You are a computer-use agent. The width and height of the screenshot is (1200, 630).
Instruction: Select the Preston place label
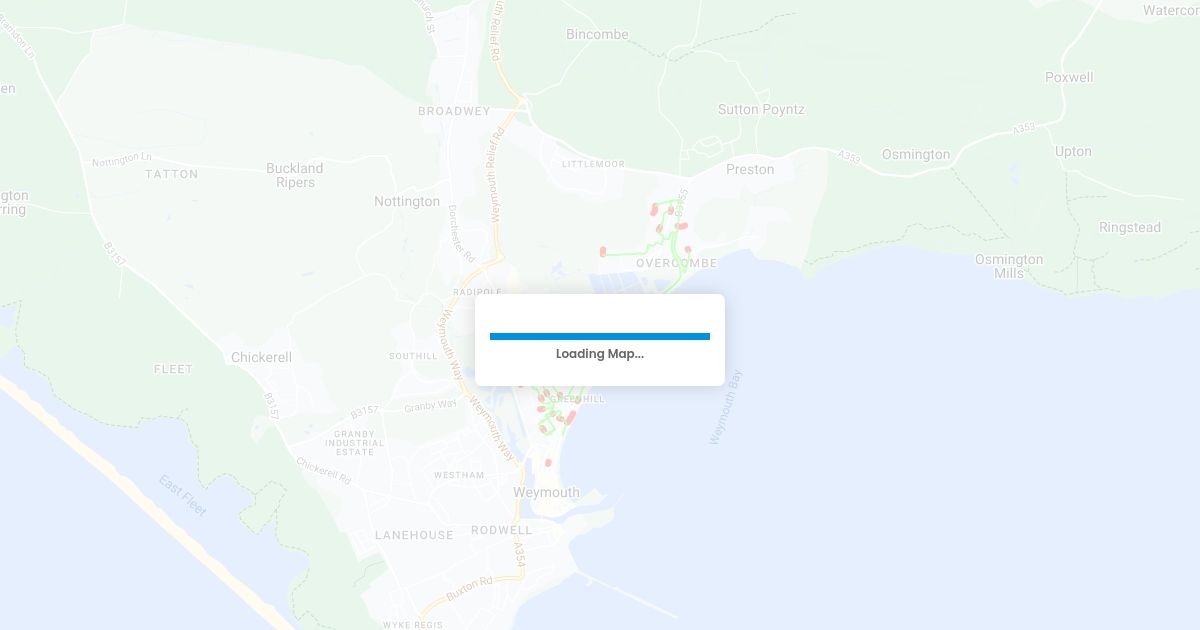(x=750, y=170)
